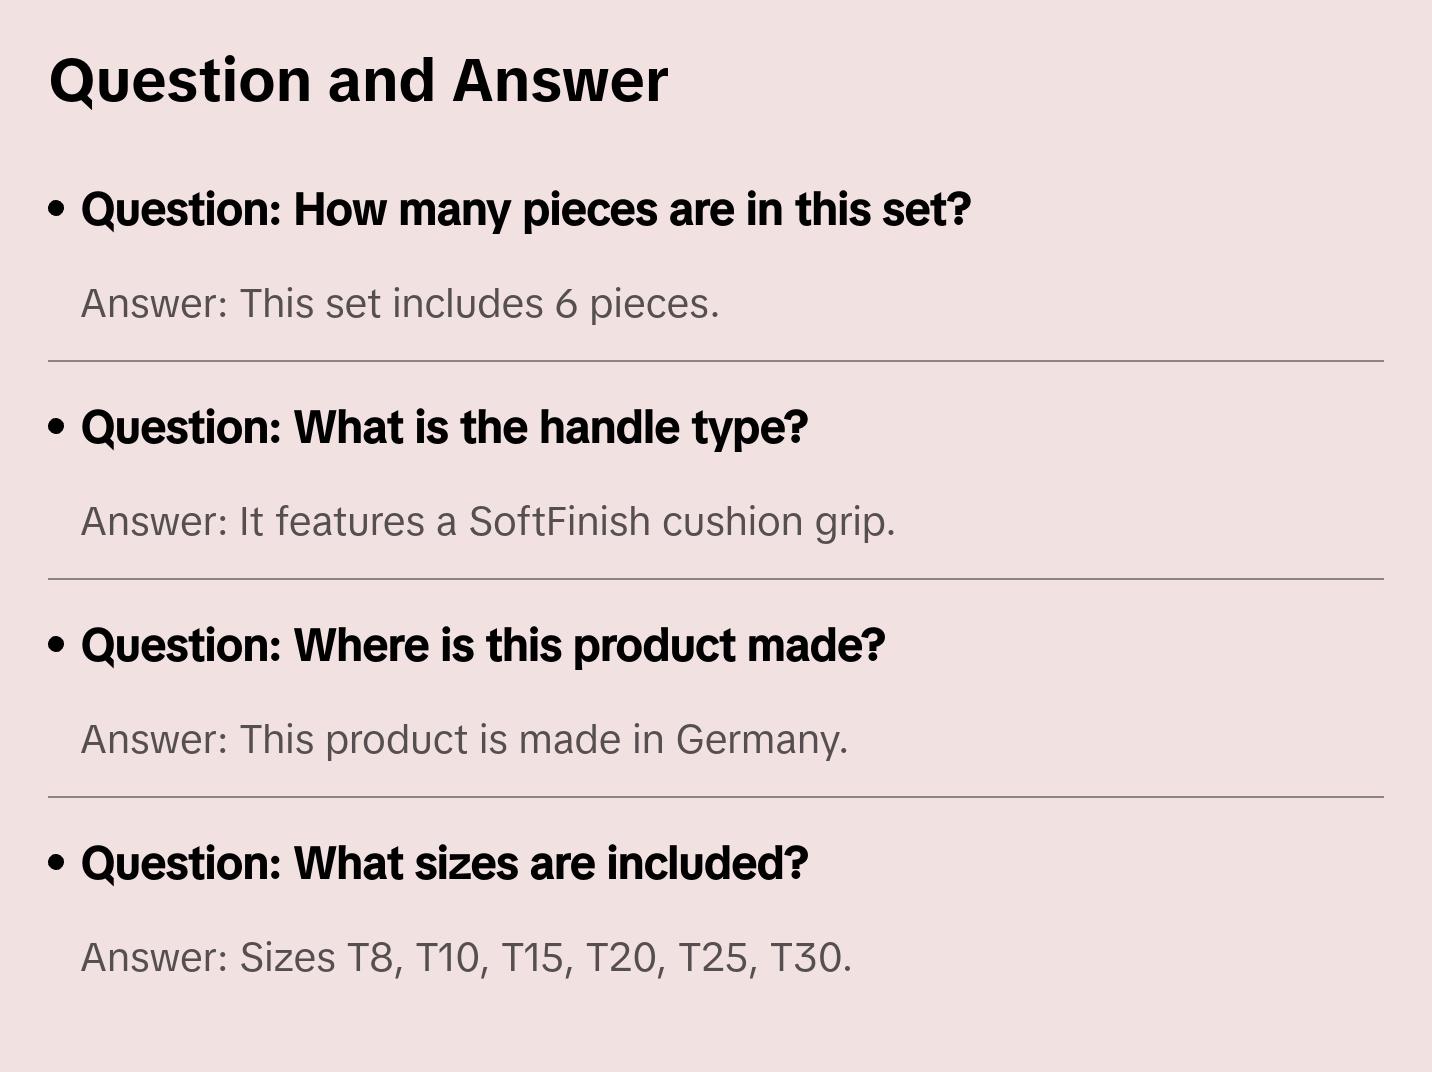
Task: Click the bullet before the handle type question
Action: [x=57, y=427]
